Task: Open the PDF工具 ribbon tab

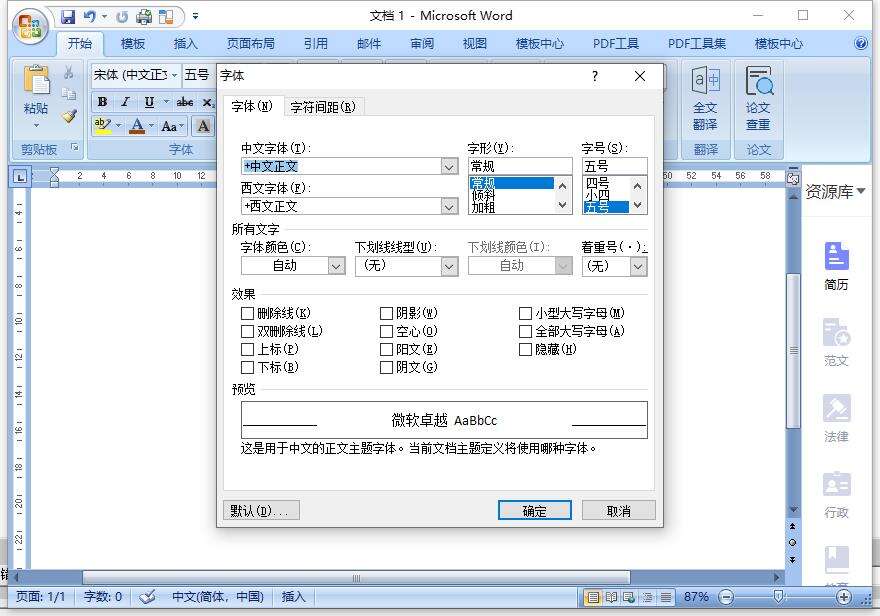Action: point(615,43)
